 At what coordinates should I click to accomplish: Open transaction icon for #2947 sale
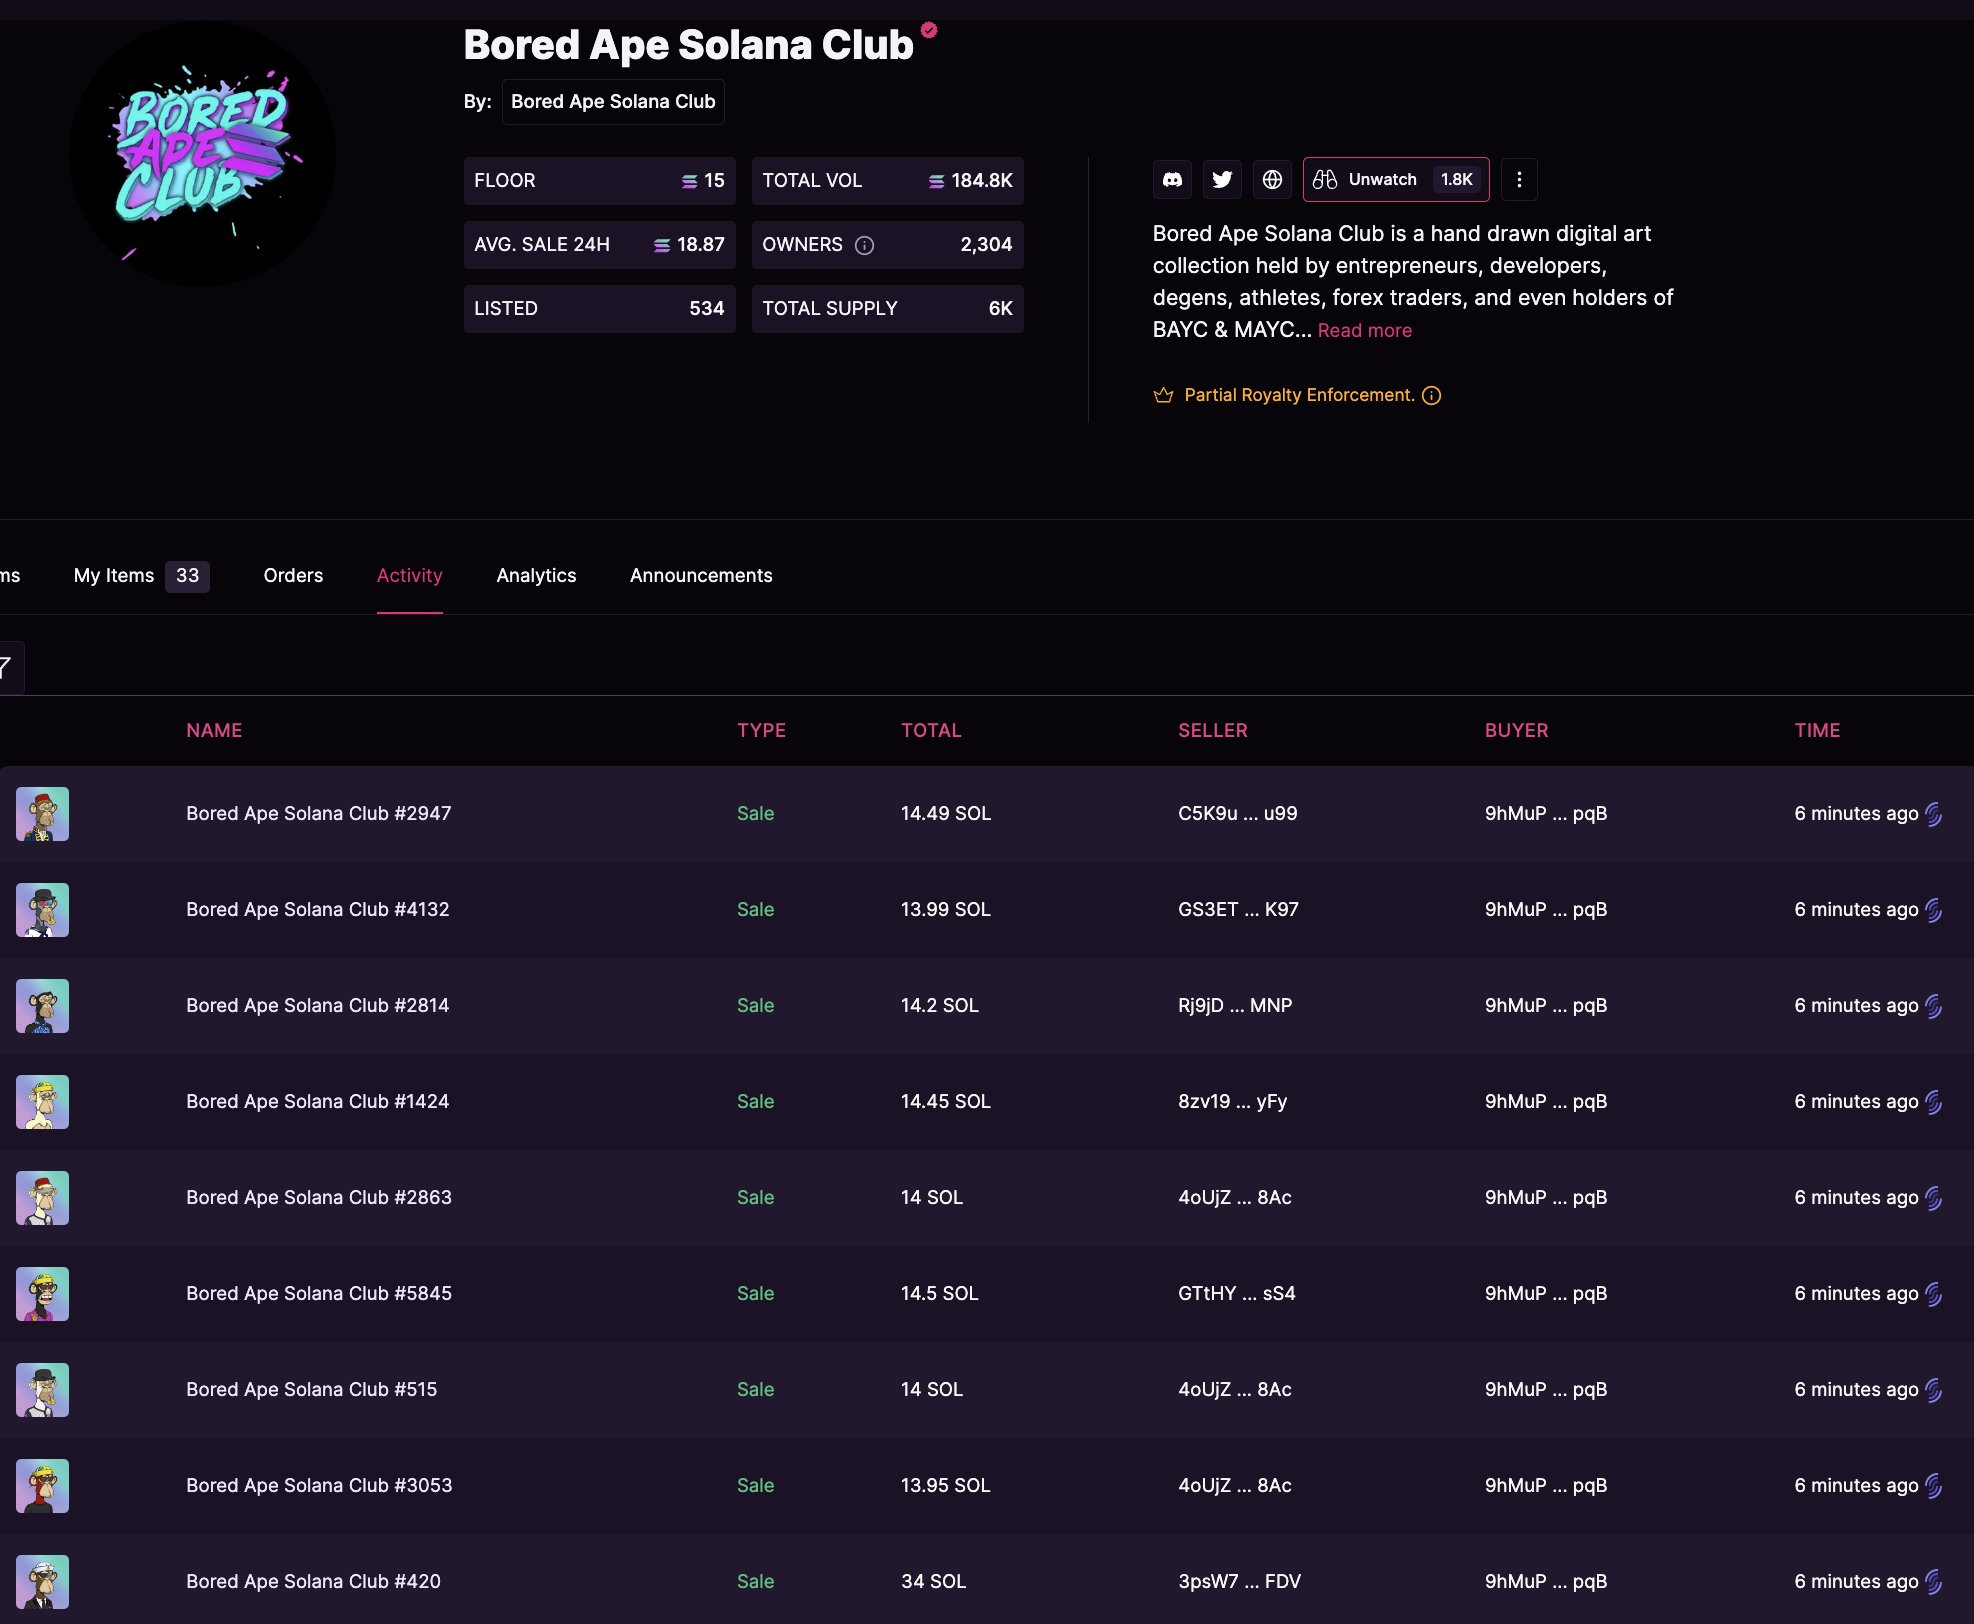[x=1933, y=814]
